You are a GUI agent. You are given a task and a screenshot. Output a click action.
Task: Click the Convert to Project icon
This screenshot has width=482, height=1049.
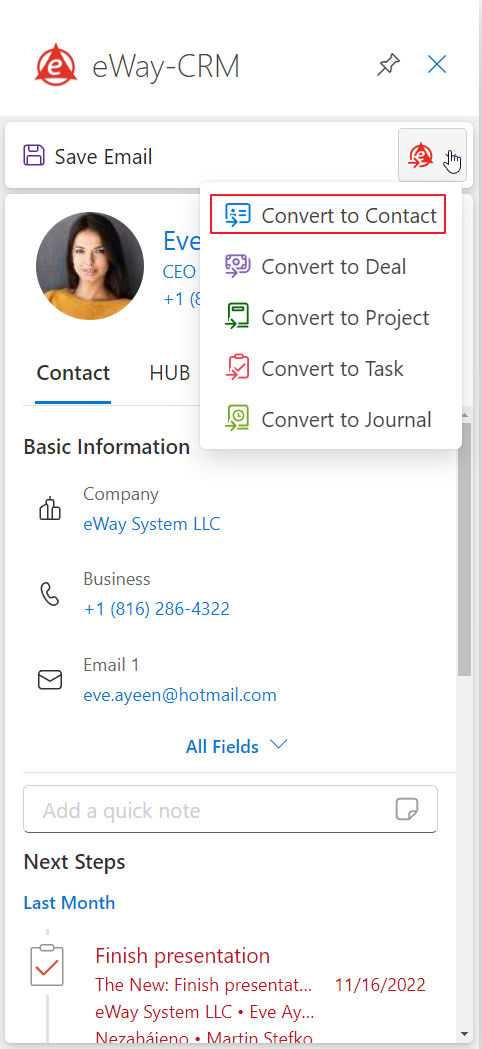pyautogui.click(x=237, y=317)
